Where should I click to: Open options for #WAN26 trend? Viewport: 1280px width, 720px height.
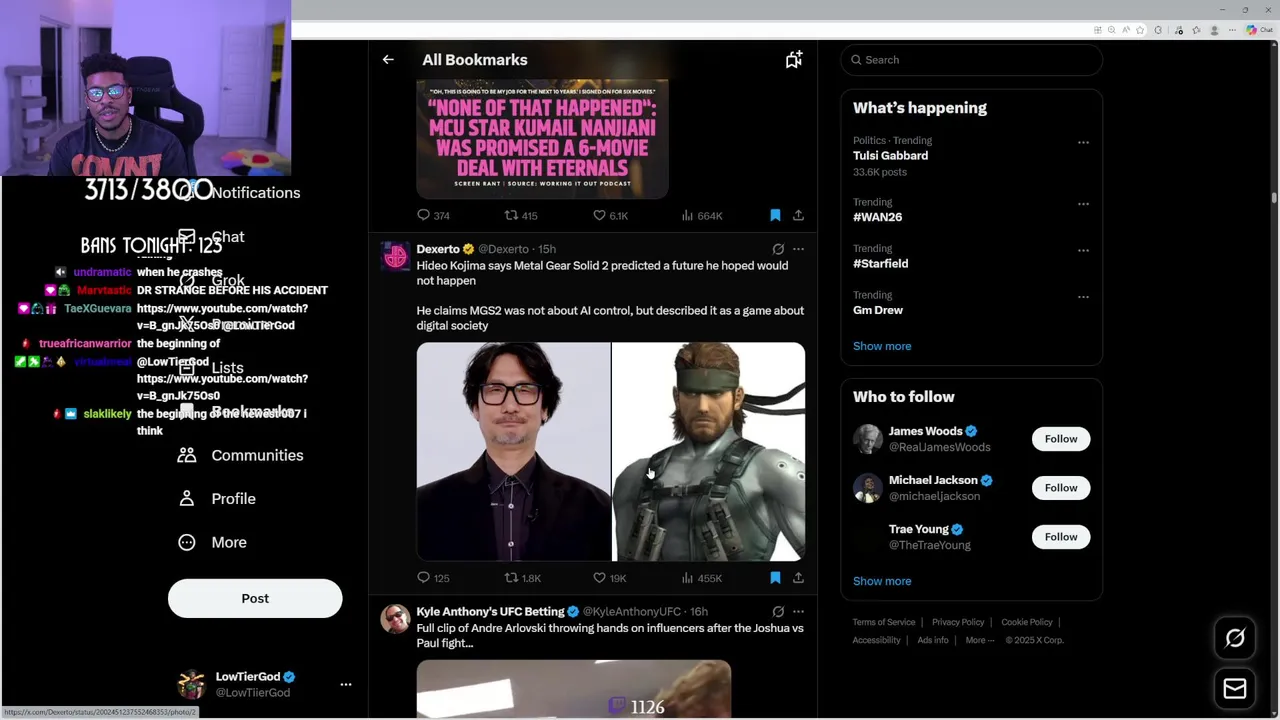[1083, 204]
